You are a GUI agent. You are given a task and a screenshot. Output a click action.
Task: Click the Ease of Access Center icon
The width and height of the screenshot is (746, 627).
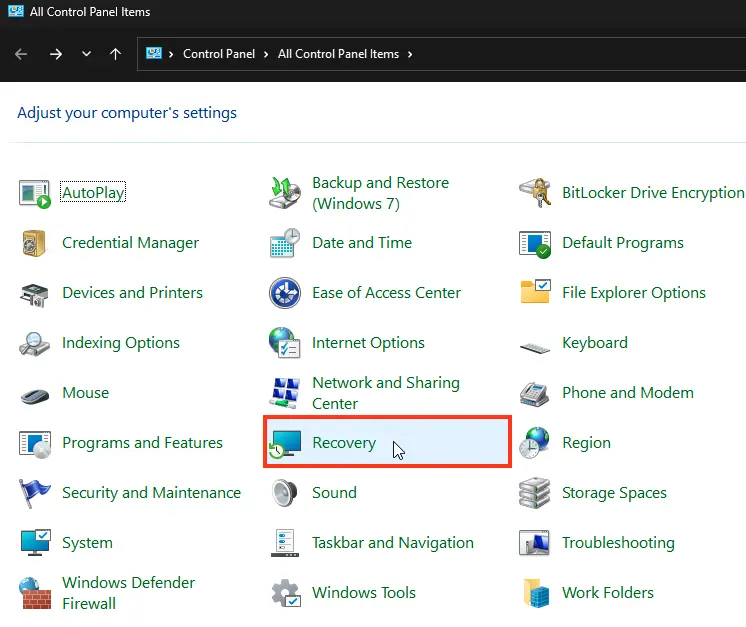[x=285, y=293]
